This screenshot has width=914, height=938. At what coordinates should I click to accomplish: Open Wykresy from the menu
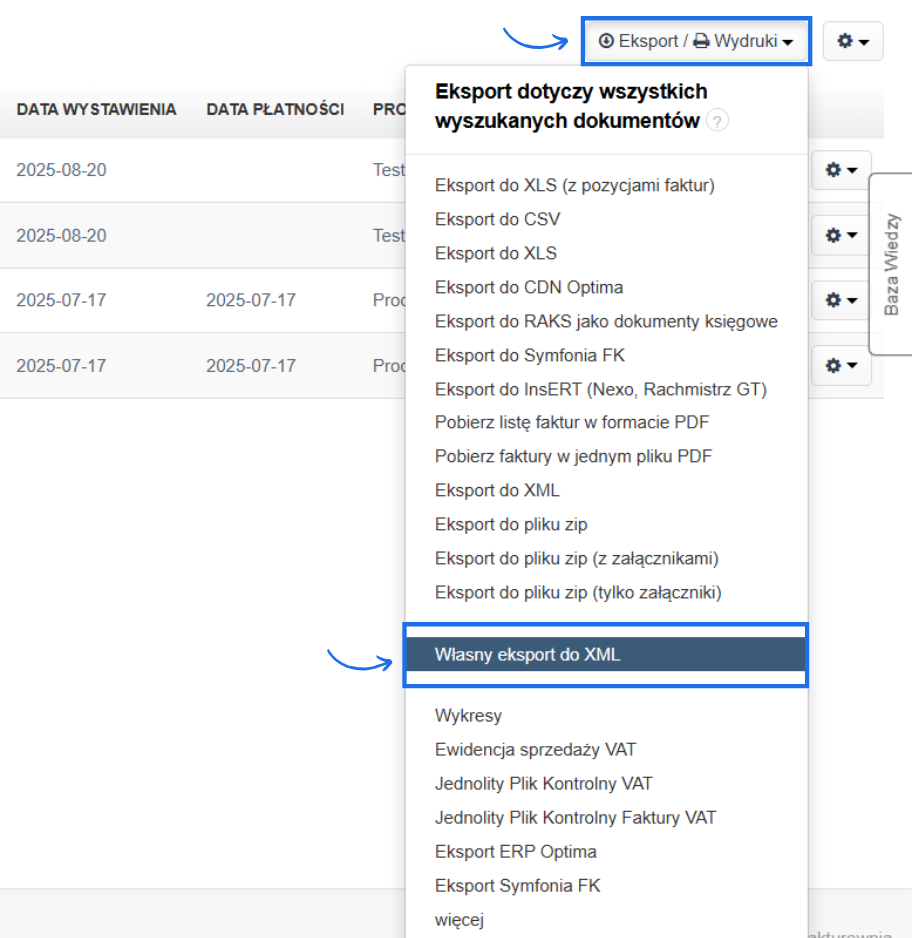[x=468, y=715]
